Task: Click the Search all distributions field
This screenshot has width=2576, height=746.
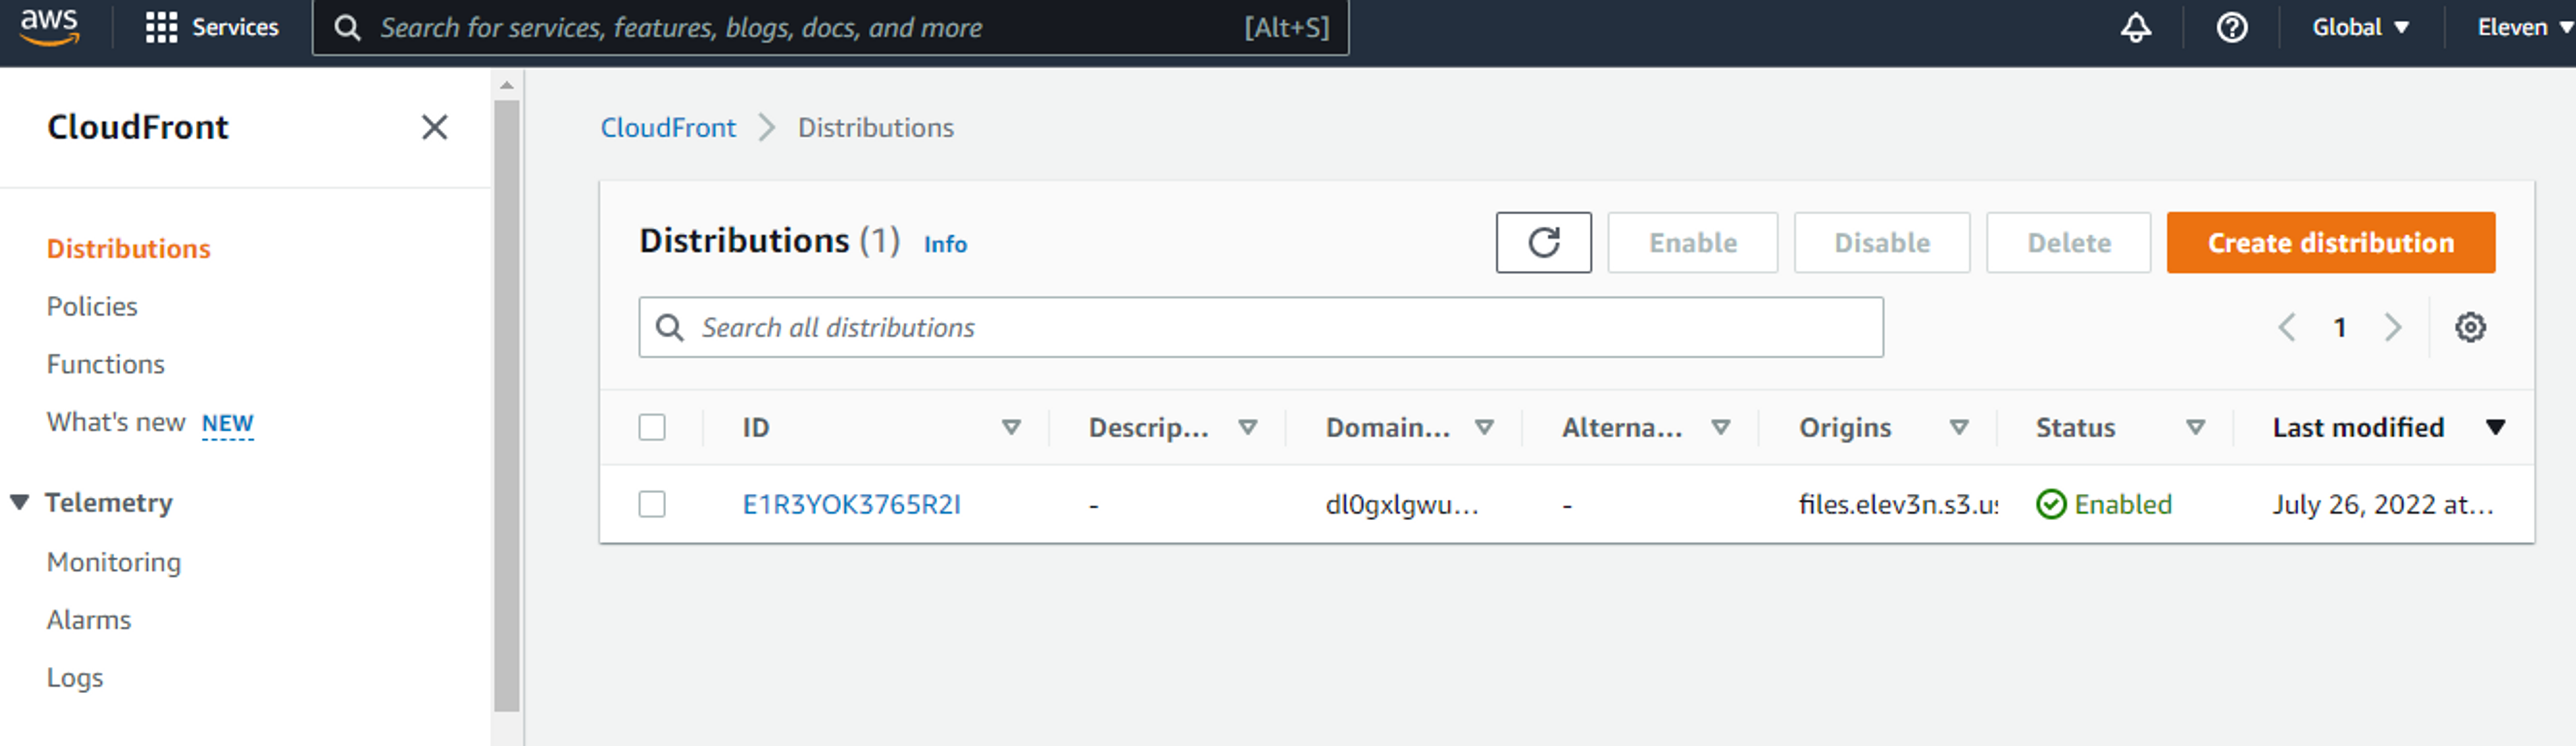Action: [x=1260, y=327]
